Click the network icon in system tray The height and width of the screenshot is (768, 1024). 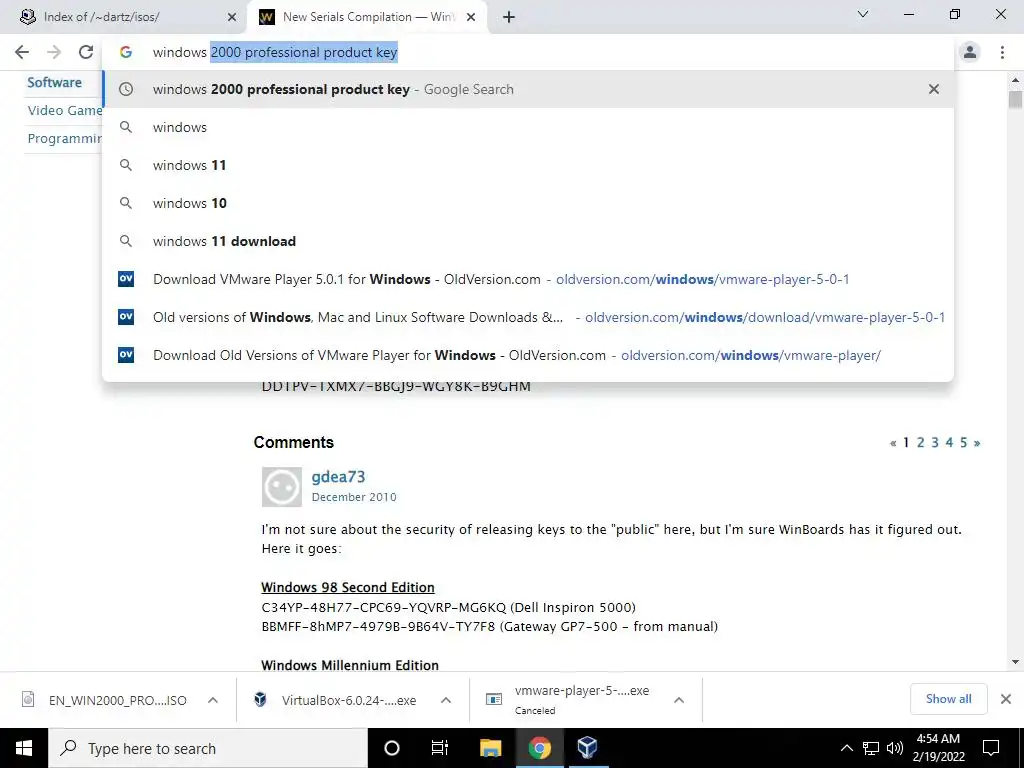click(871, 748)
